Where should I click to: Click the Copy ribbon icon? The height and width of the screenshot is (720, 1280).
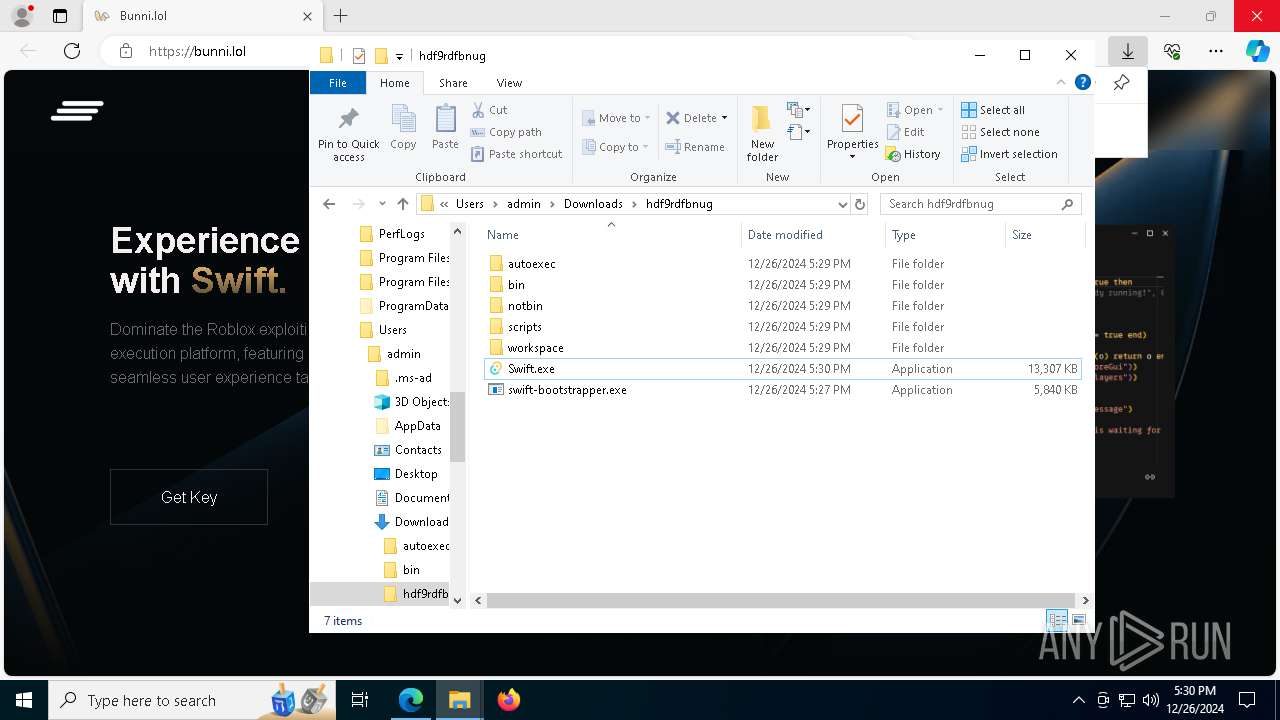pyautogui.click(x=404, y=128)
